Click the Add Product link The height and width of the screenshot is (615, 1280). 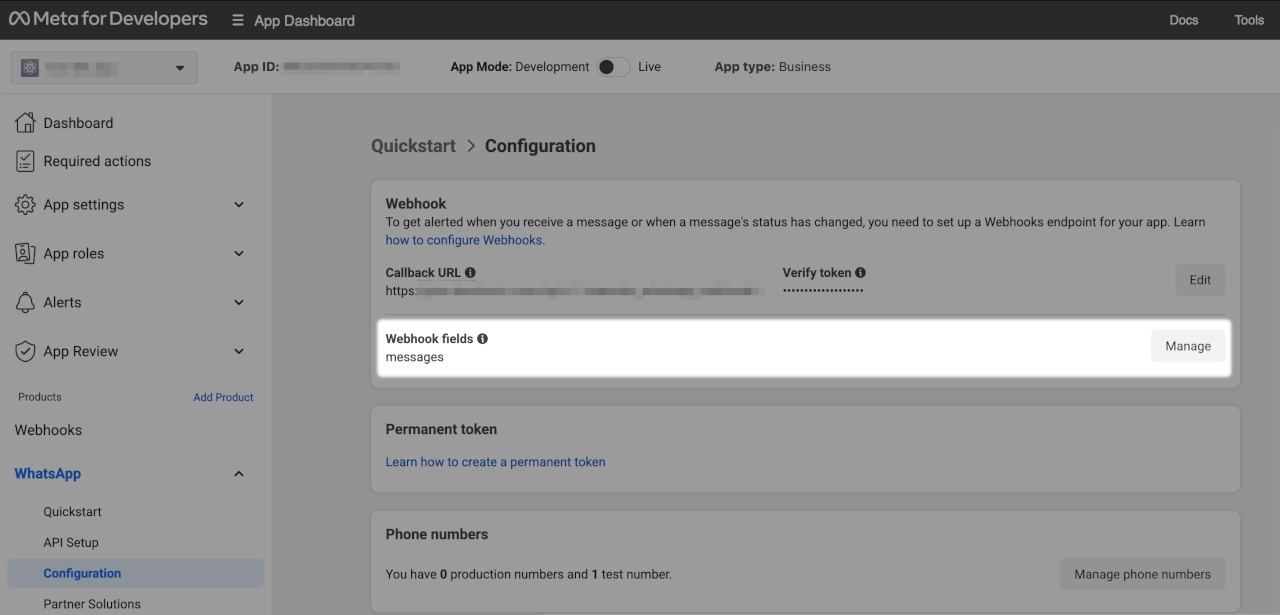pyautogui.click(x=223, y=397)
